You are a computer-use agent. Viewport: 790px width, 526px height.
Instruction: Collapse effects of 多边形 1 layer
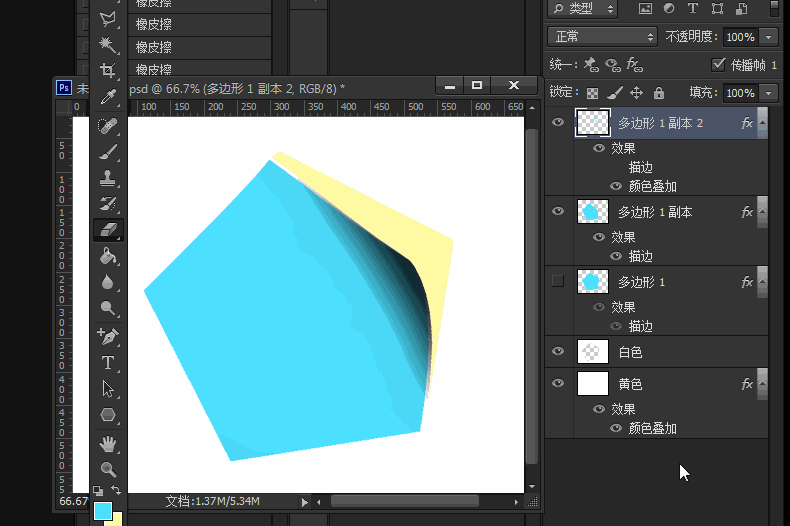click(x=762, y=282)
